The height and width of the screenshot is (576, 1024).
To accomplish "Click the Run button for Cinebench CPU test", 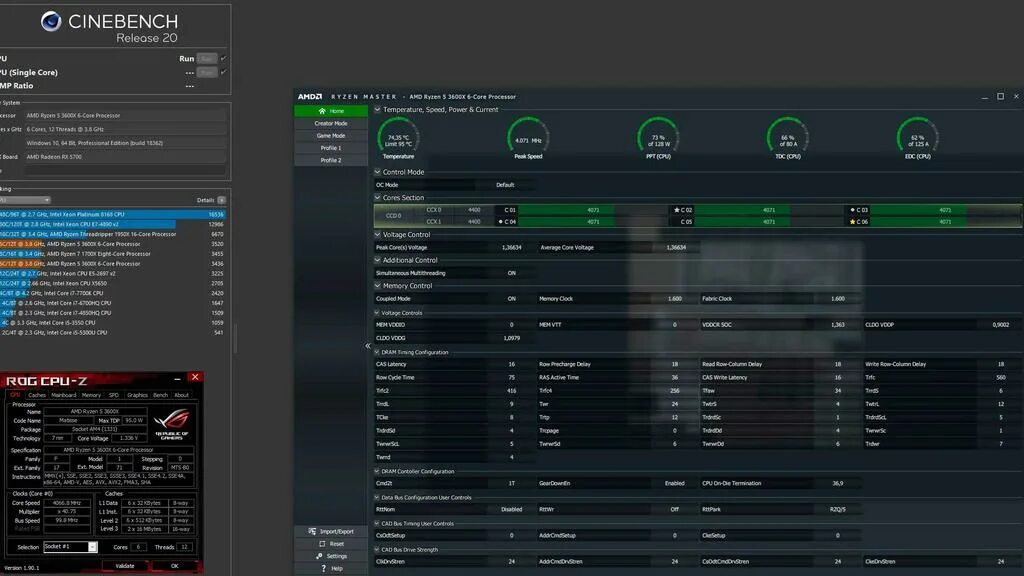I will 207,59.
